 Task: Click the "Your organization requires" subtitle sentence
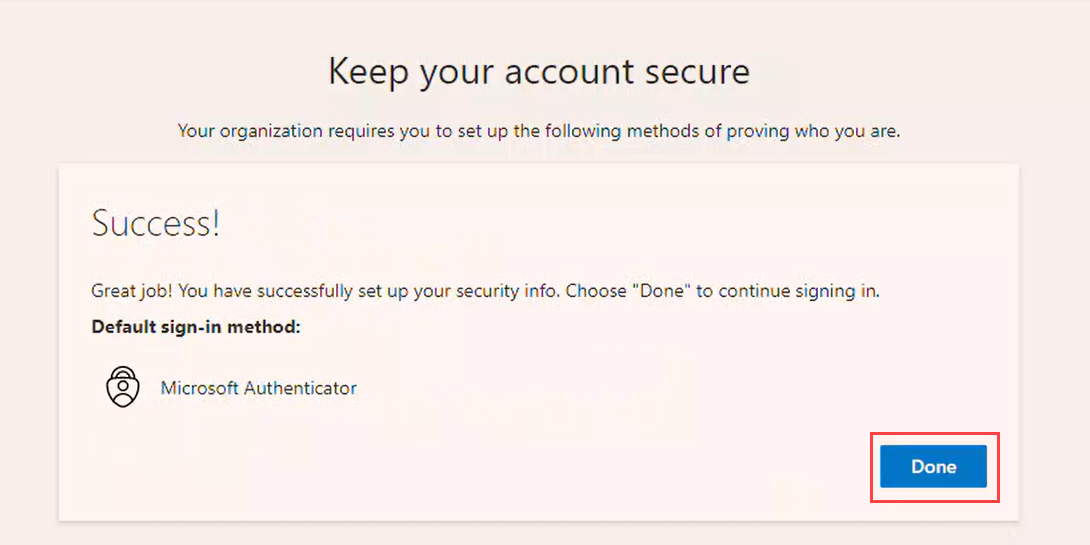539,131
